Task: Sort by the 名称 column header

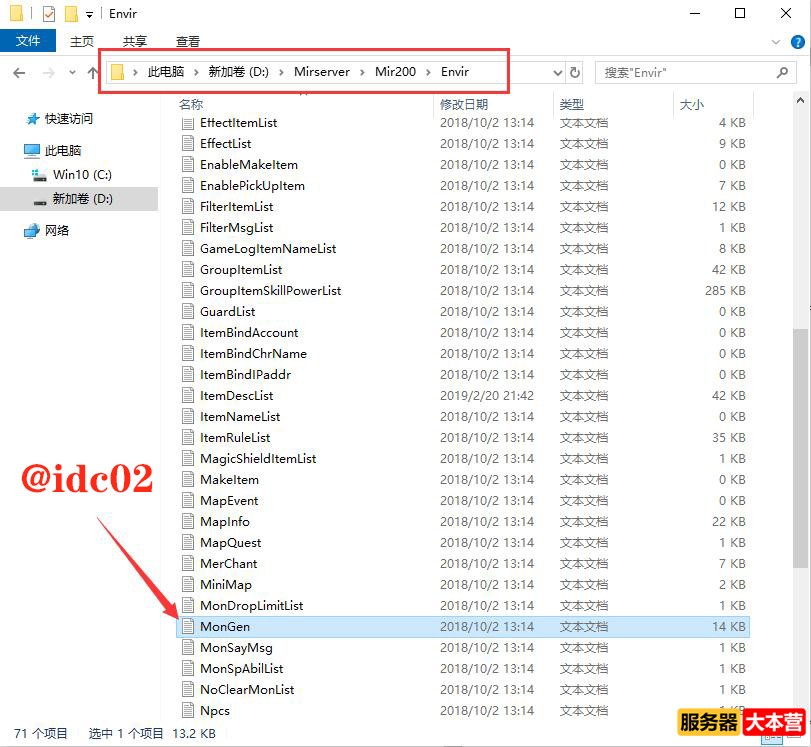Action: 191,104
